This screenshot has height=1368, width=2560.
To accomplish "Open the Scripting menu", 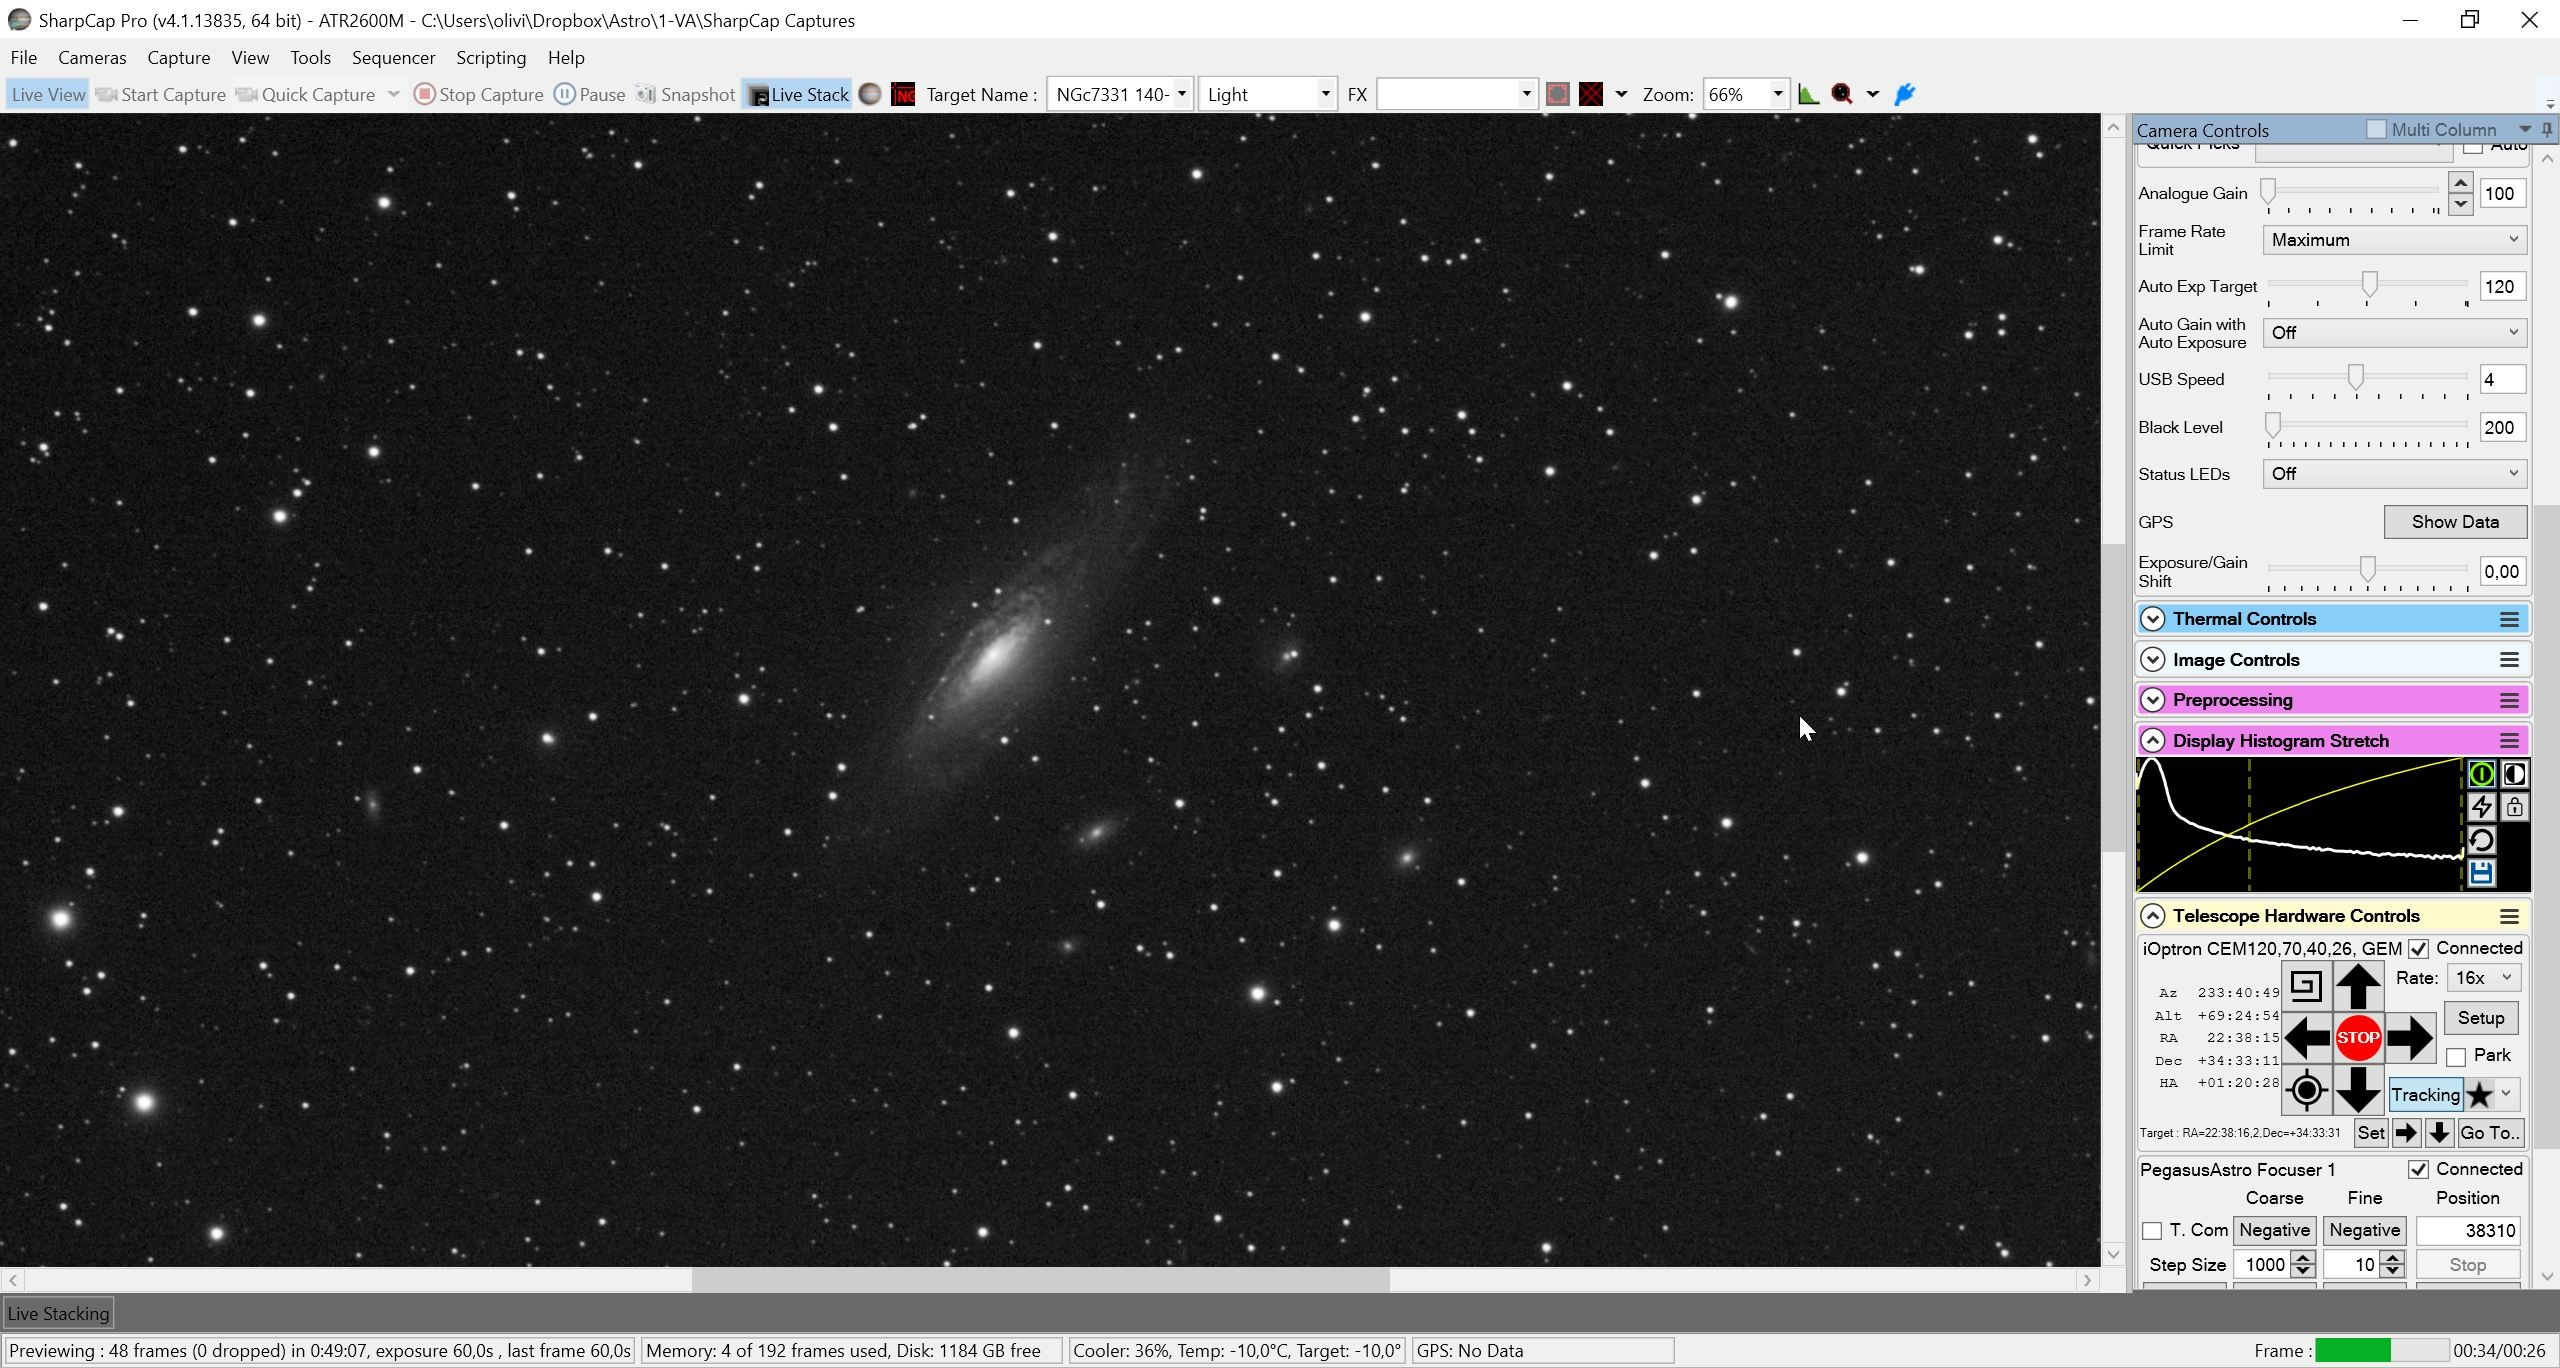I will click(491, 58).
